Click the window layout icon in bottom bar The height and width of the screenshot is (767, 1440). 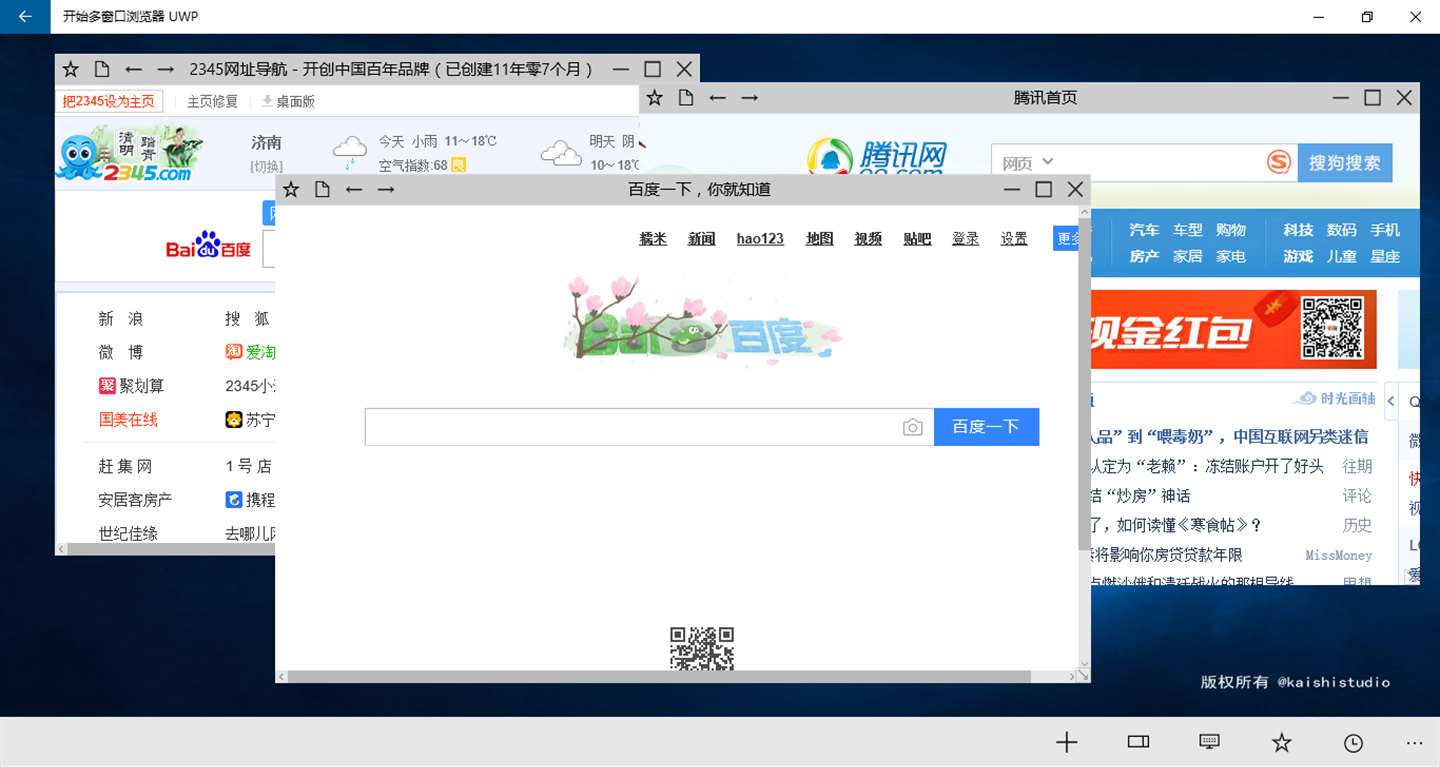pyautogui.click(x=1138, y=742)
